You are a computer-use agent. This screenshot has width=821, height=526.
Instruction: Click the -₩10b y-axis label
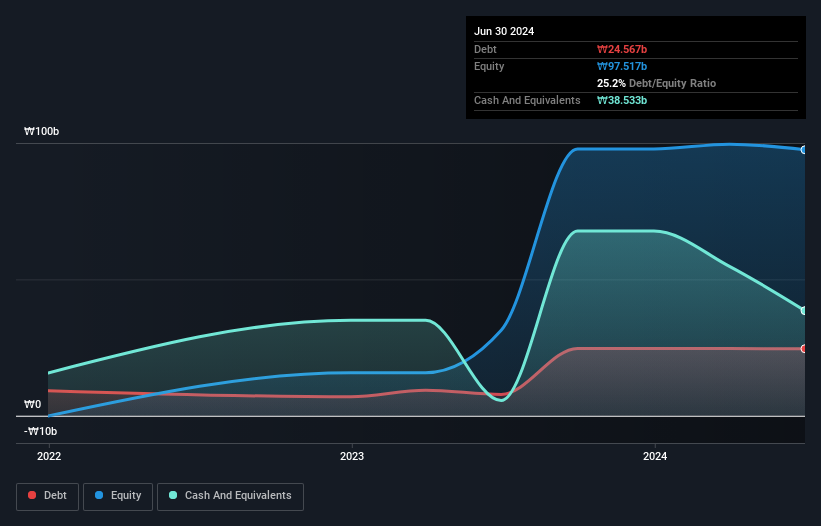pos(40,431)
